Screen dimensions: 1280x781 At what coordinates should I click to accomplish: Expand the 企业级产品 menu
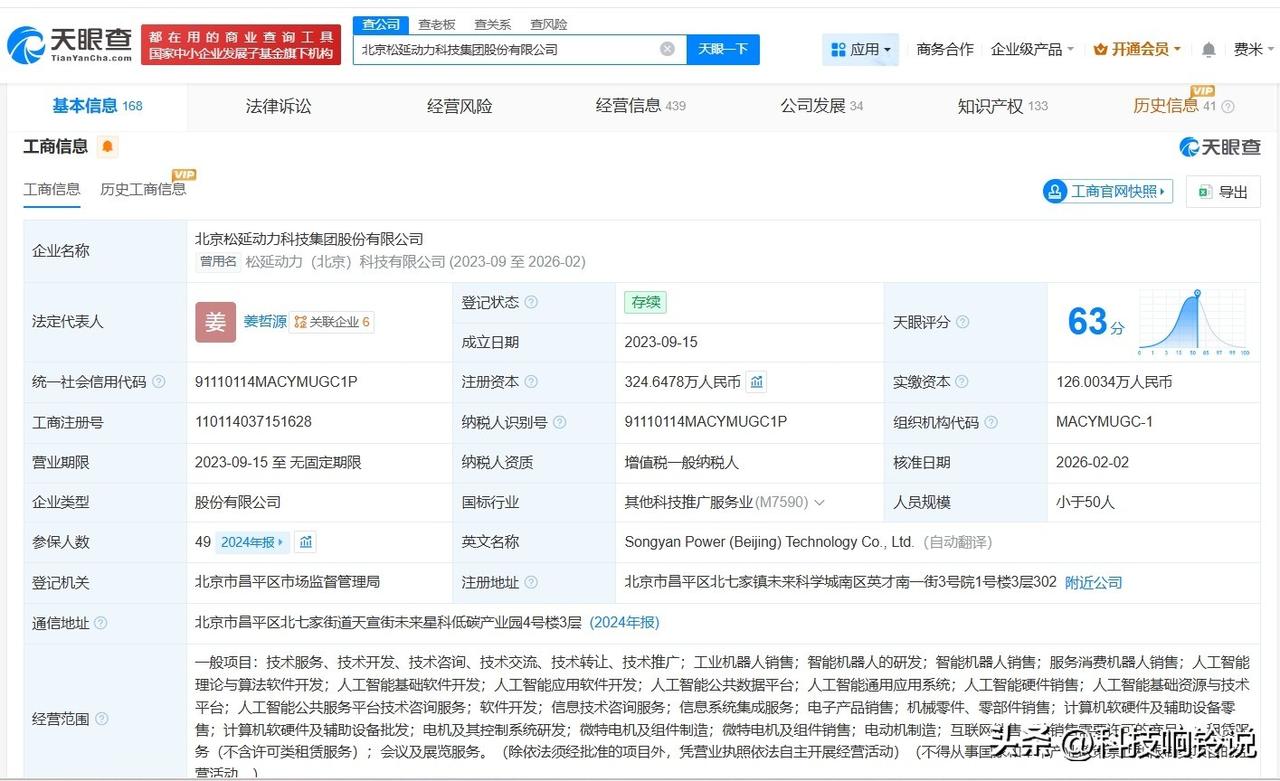pos(1032,49)
